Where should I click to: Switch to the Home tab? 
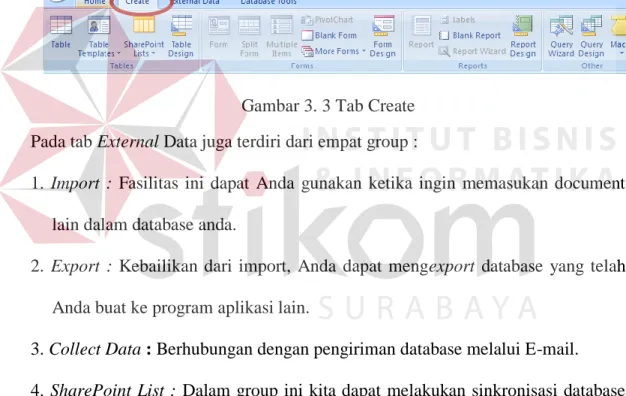tap(95, 2)
